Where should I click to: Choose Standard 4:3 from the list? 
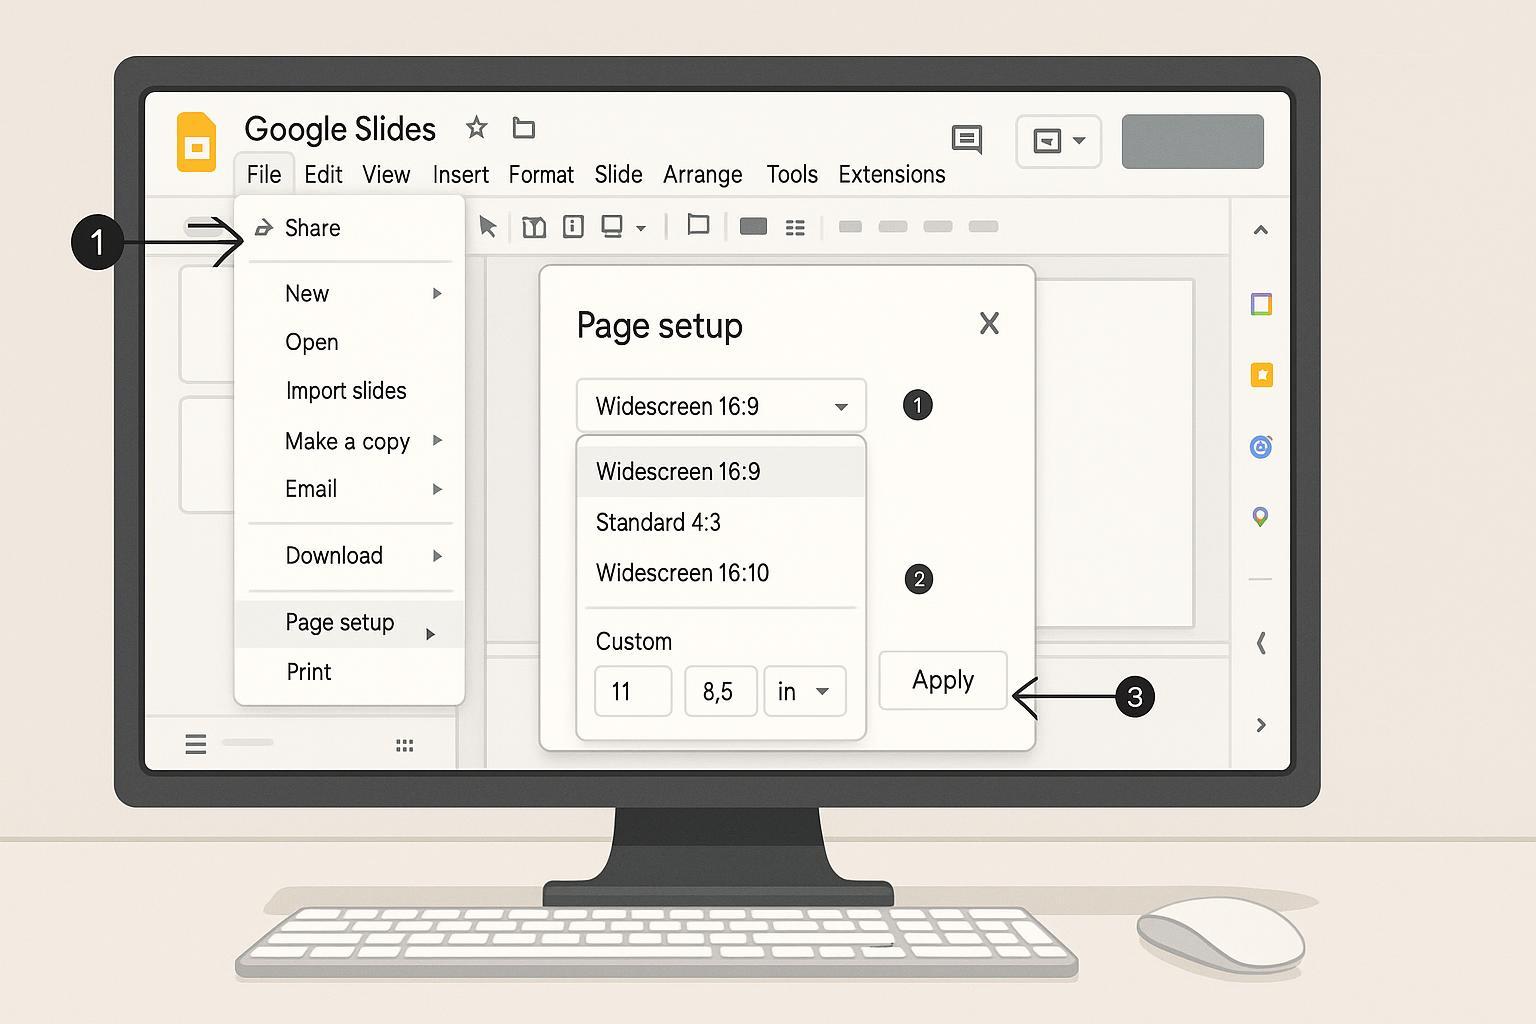pyautogui.click(x=658, y=522)
